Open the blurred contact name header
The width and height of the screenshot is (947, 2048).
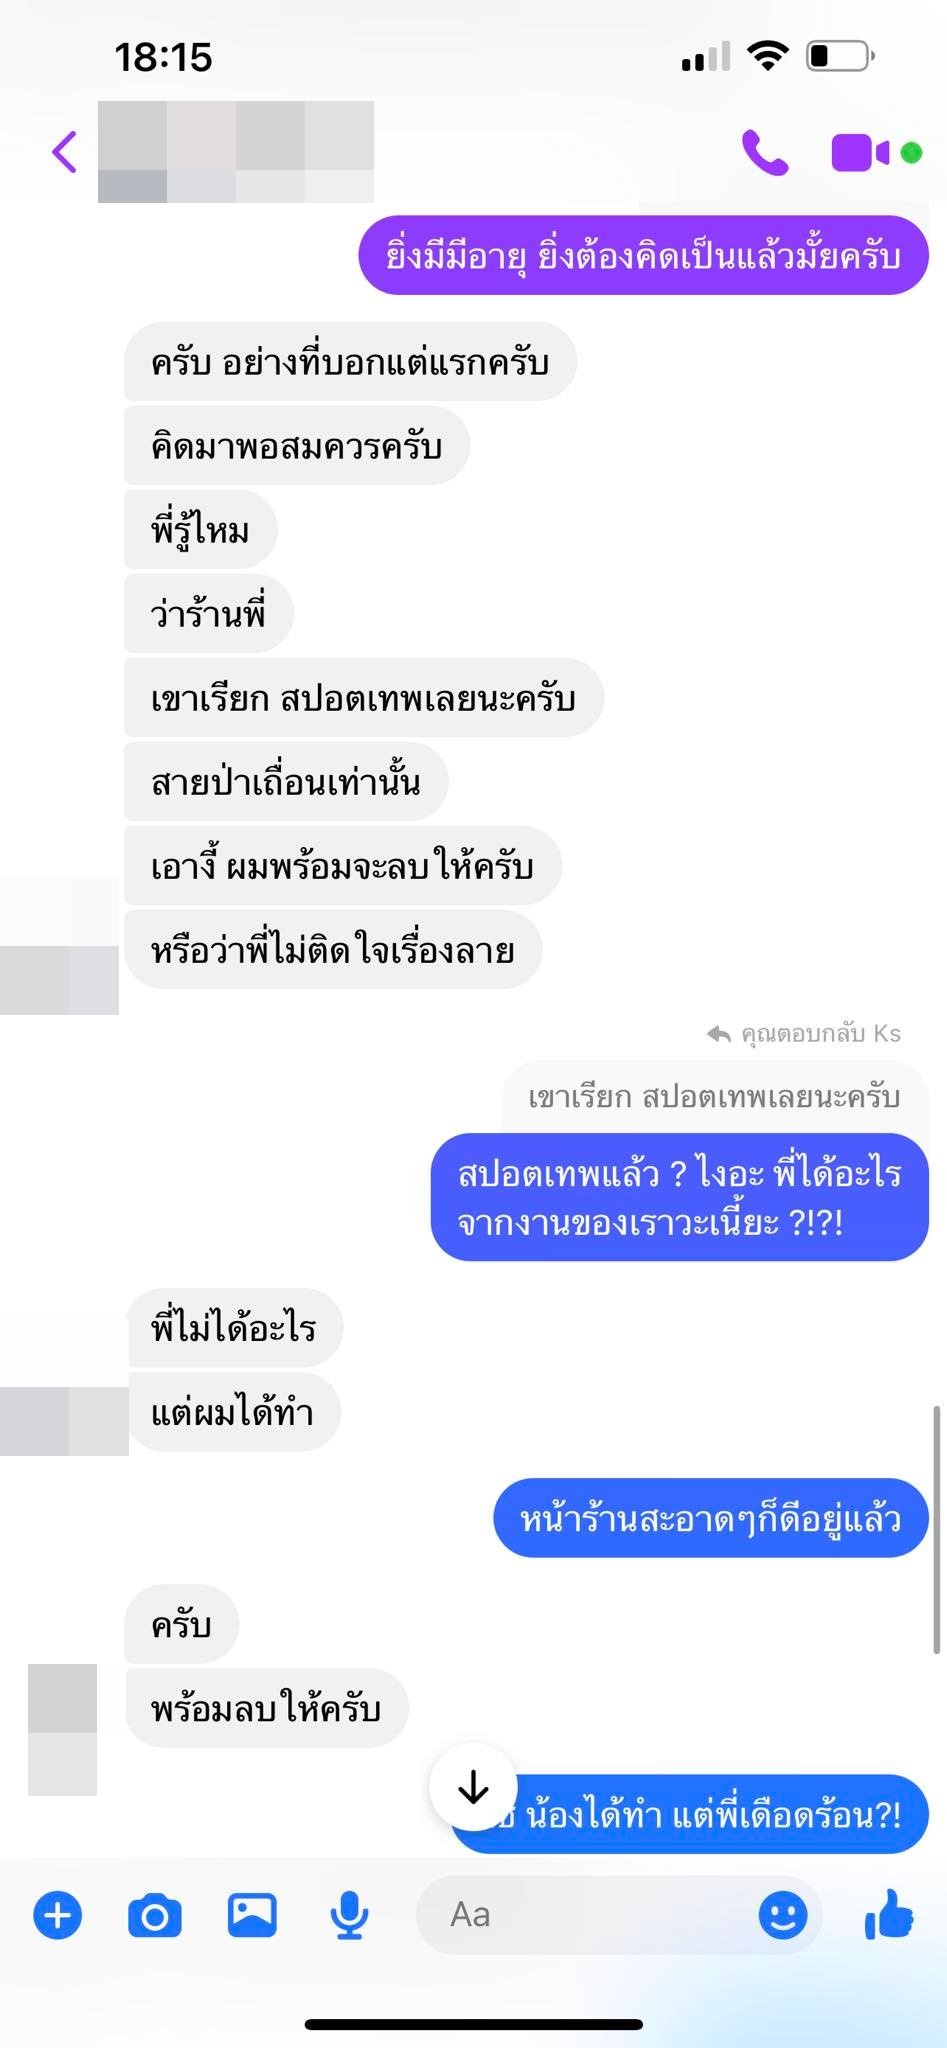(236, 152)
